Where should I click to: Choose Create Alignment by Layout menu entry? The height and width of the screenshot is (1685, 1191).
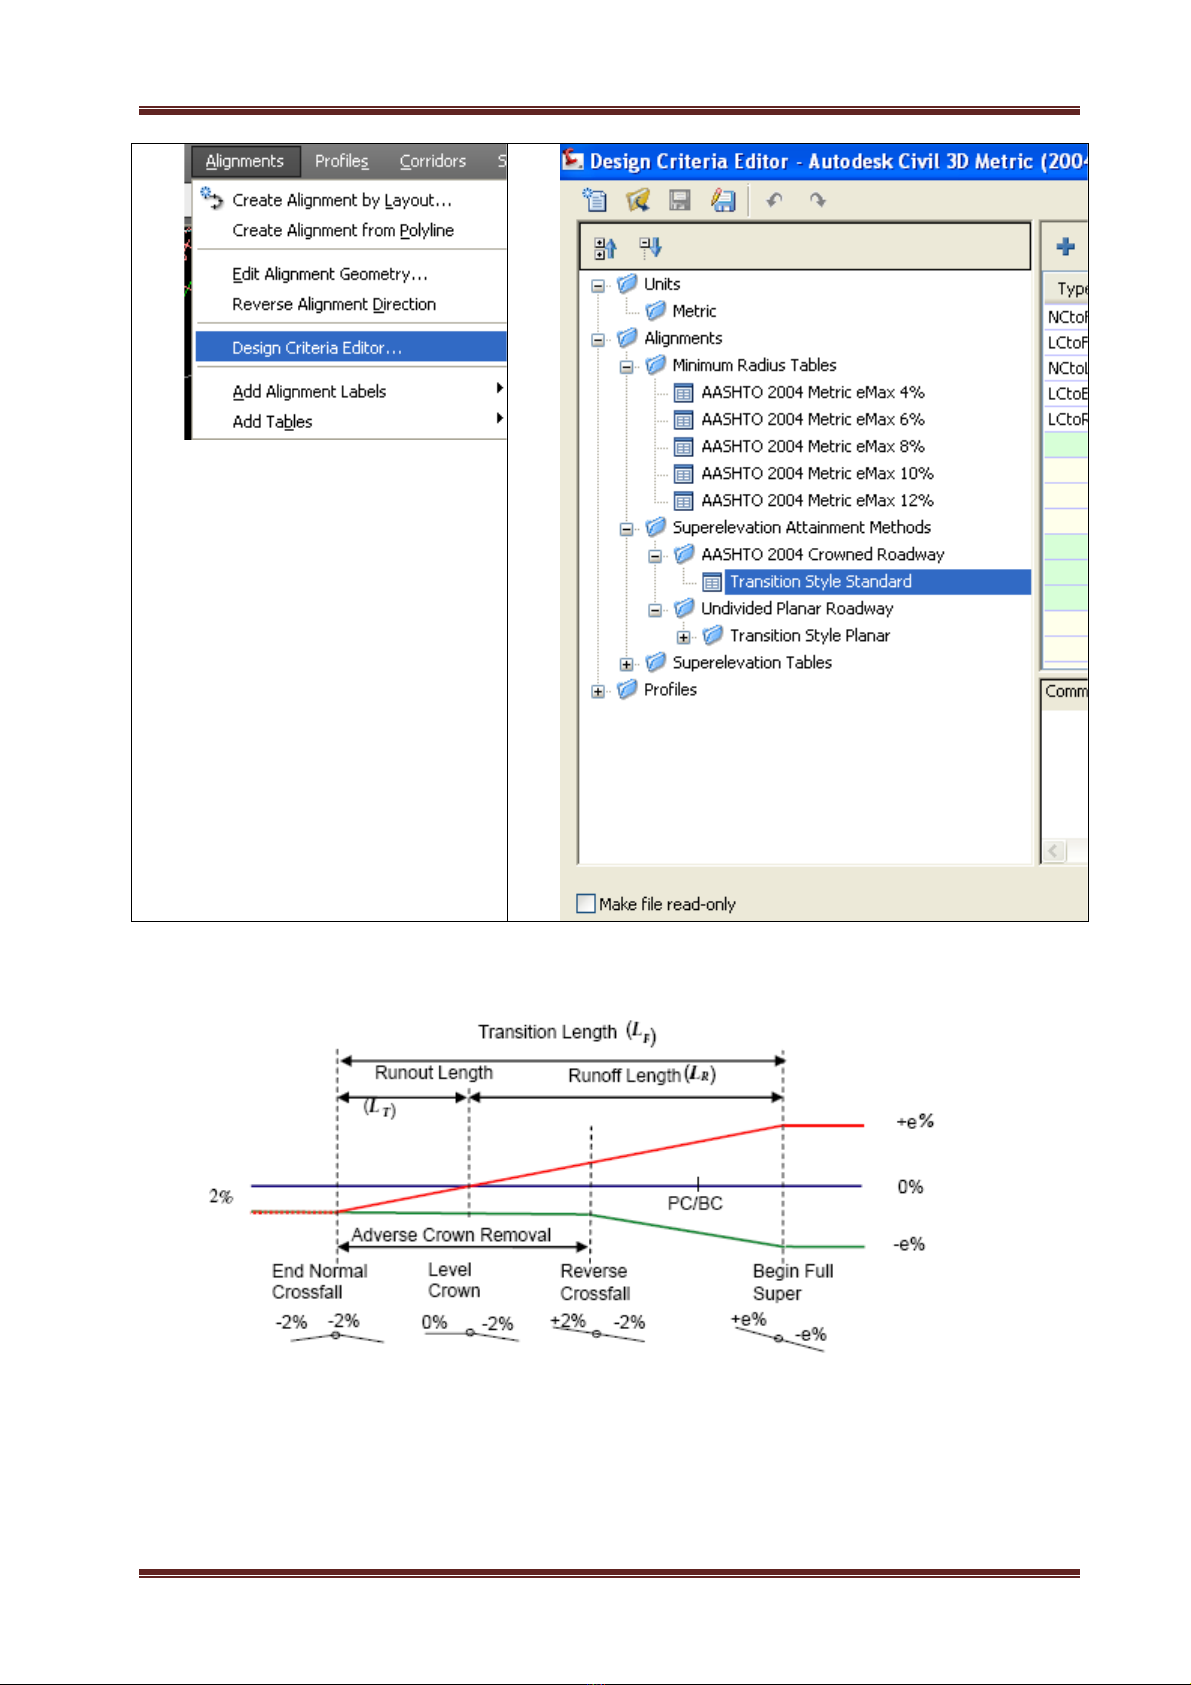tap(351, 200)
